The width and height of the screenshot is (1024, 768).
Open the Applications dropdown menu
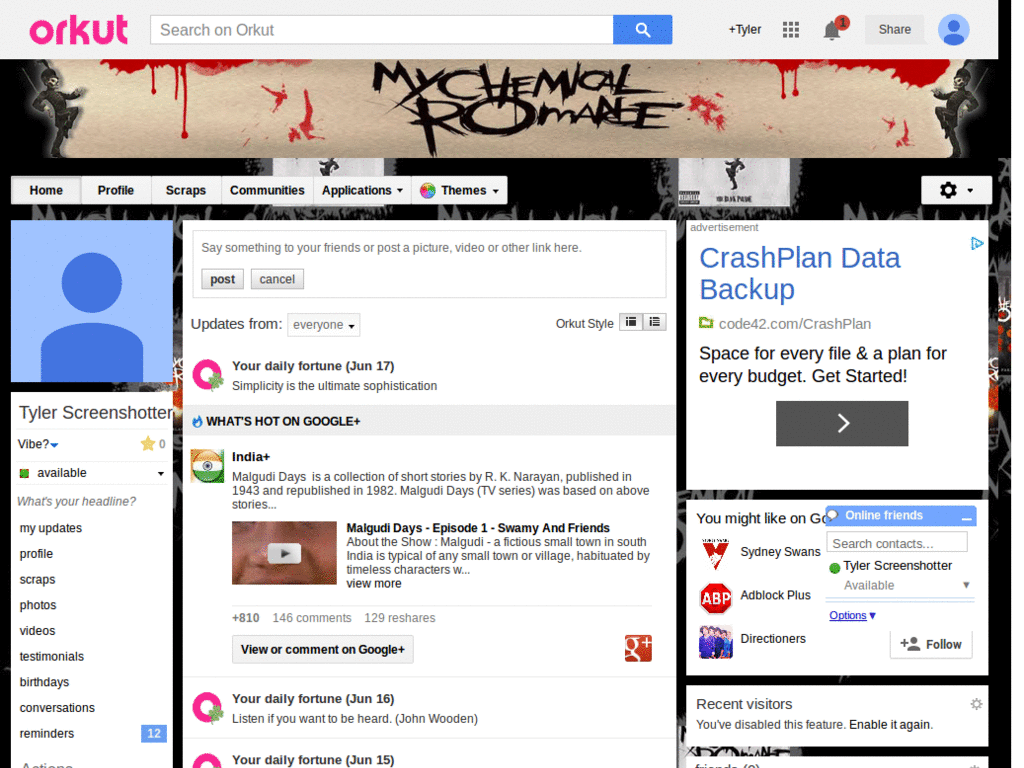click(362, 191)
